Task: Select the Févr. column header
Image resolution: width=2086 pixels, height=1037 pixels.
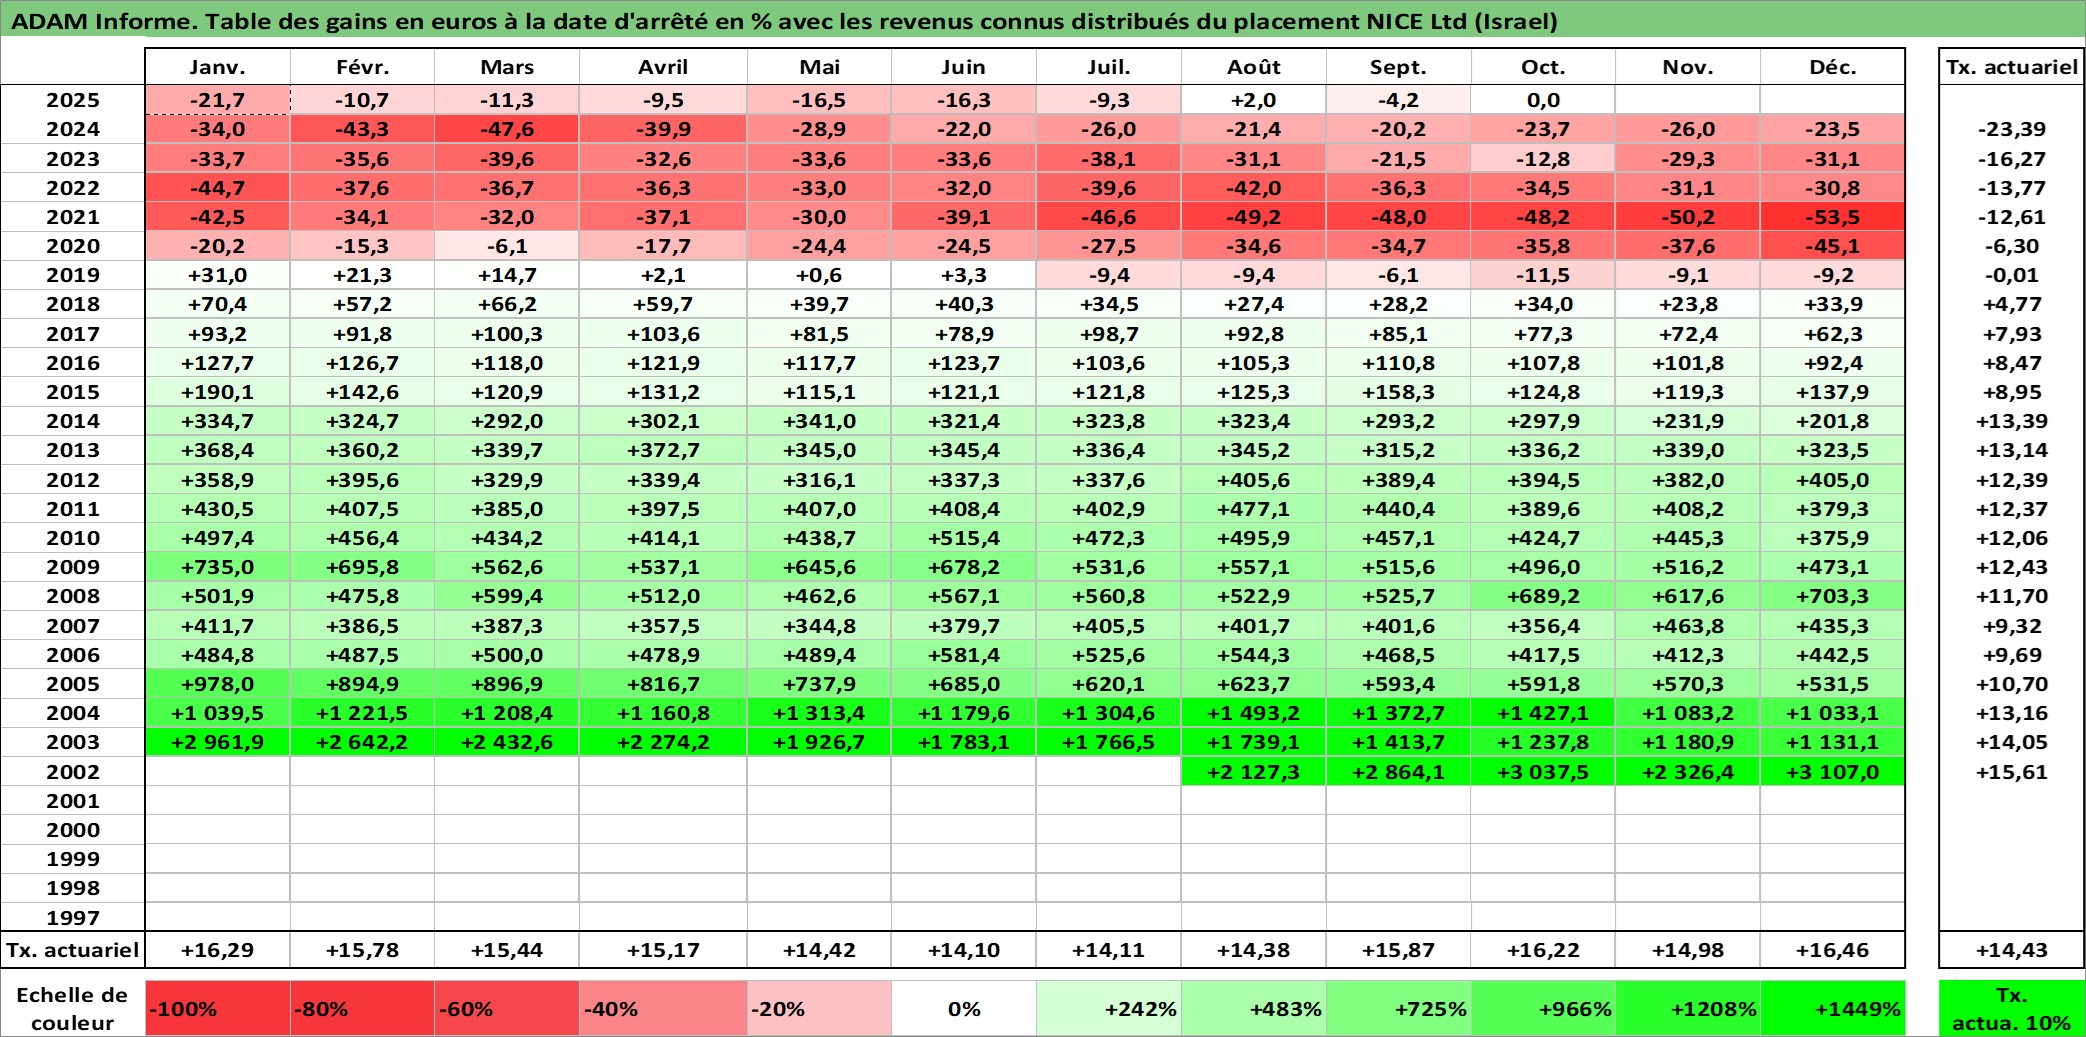Action: point(362,67)
